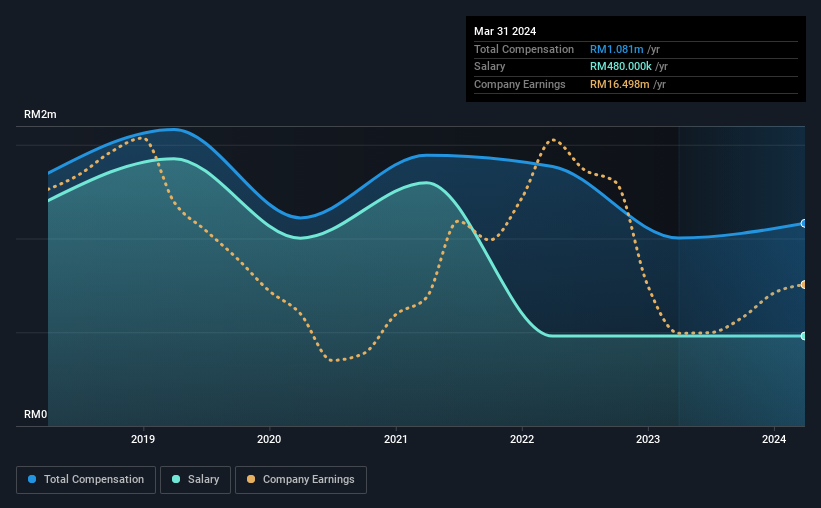This screenshot has height=508, width=821.
Task: Click the orange Company Earnings legend dot
Action: pos(251,479)
